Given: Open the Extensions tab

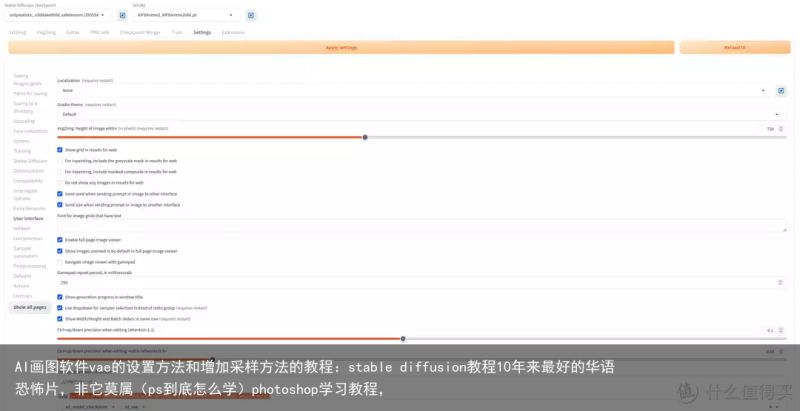Looking at the screenshot, I should (233, 32).
